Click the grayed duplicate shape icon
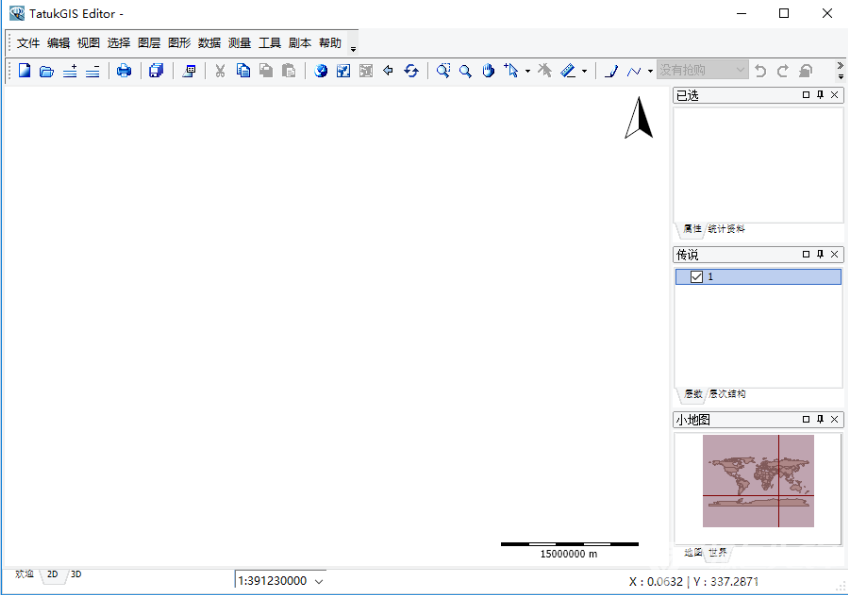The image size is (848, 595). (x=266, y=70)
